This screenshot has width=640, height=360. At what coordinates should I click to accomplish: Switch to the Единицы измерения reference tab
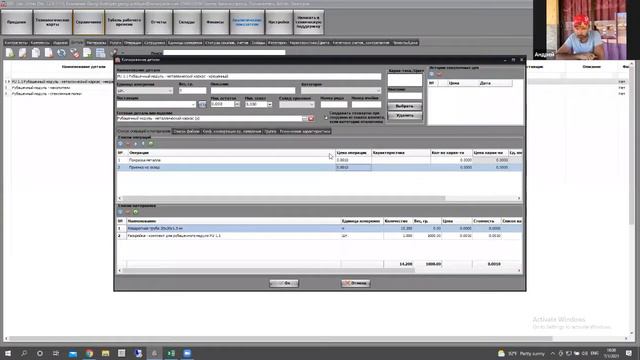click(185, 42)
